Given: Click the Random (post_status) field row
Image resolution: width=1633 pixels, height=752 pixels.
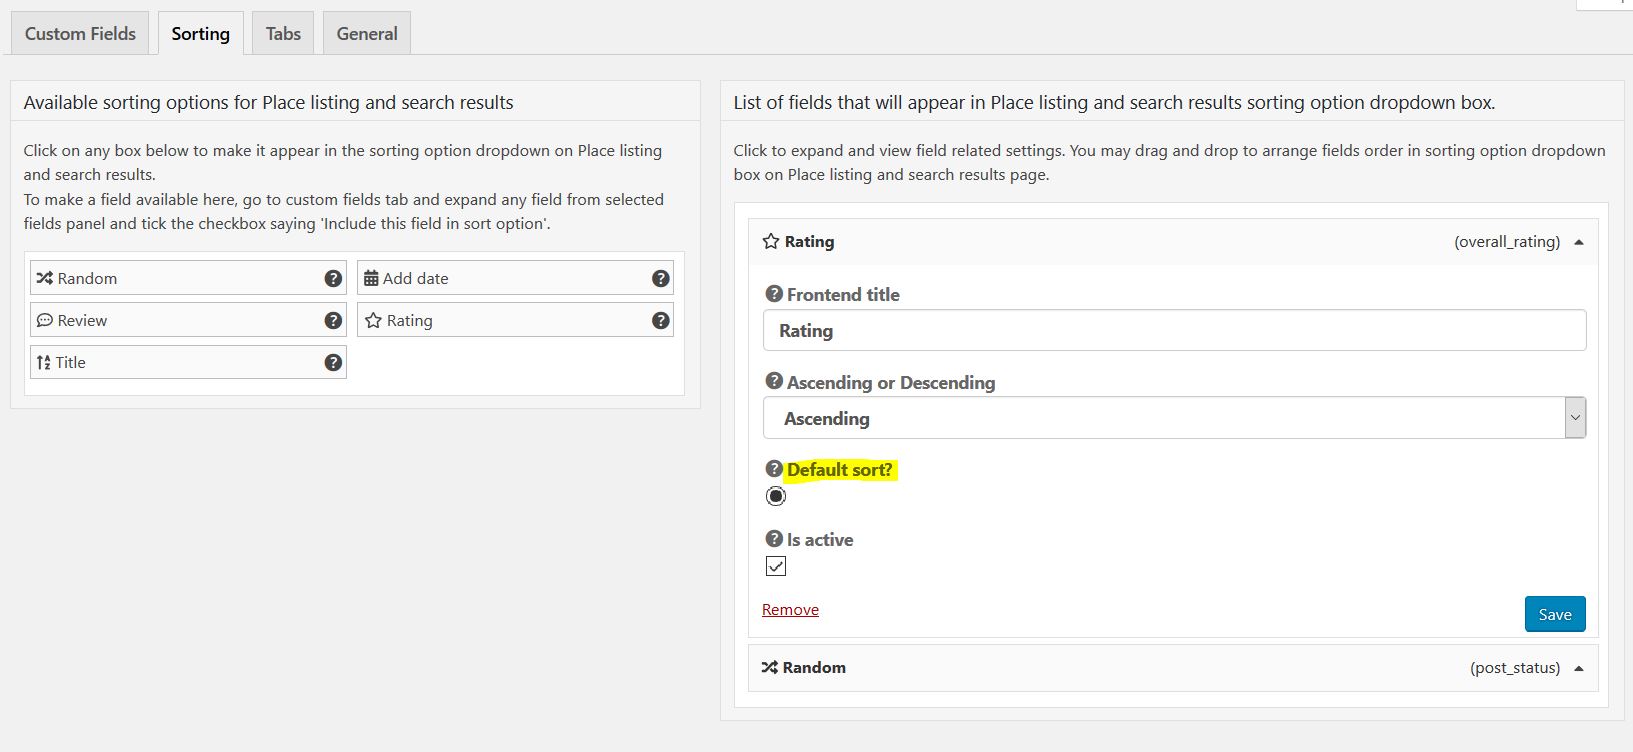Looking at the screenshot, I should click(1173, 668).
